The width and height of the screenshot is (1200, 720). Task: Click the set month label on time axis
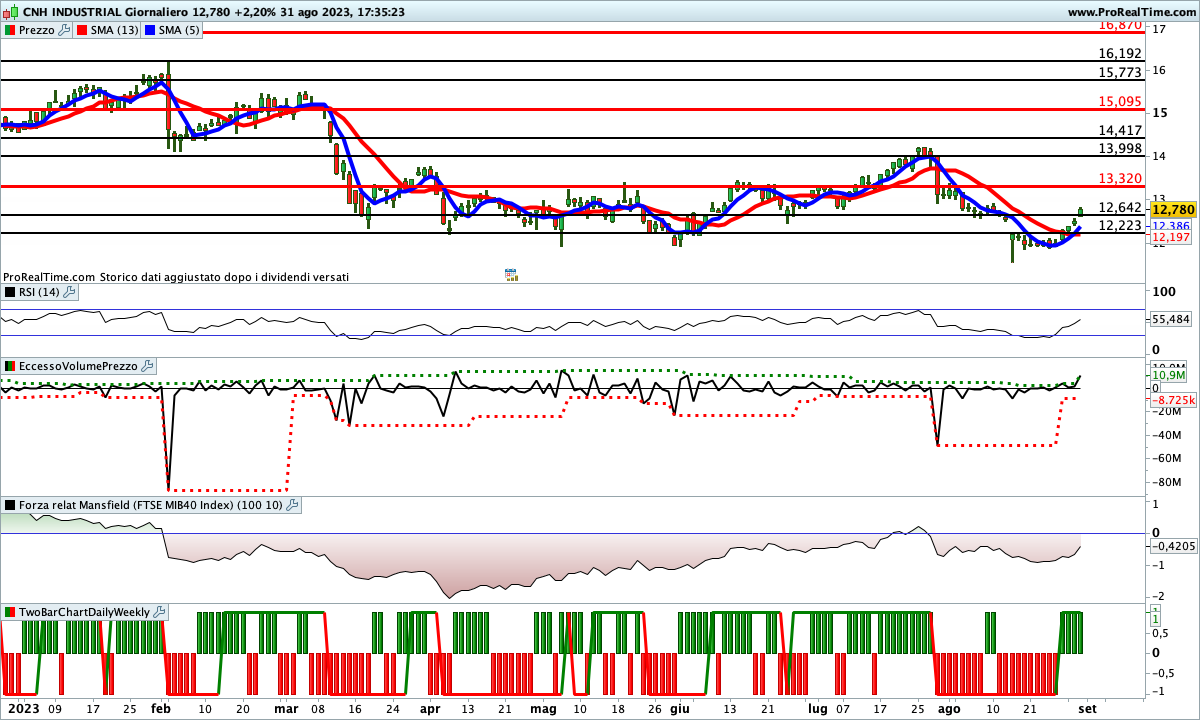point(1087,708)
